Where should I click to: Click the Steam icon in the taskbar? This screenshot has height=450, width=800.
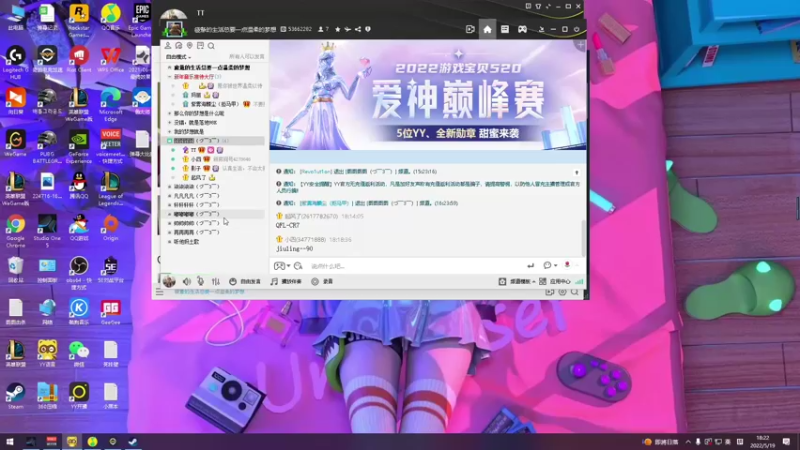[x=133, y=441]
